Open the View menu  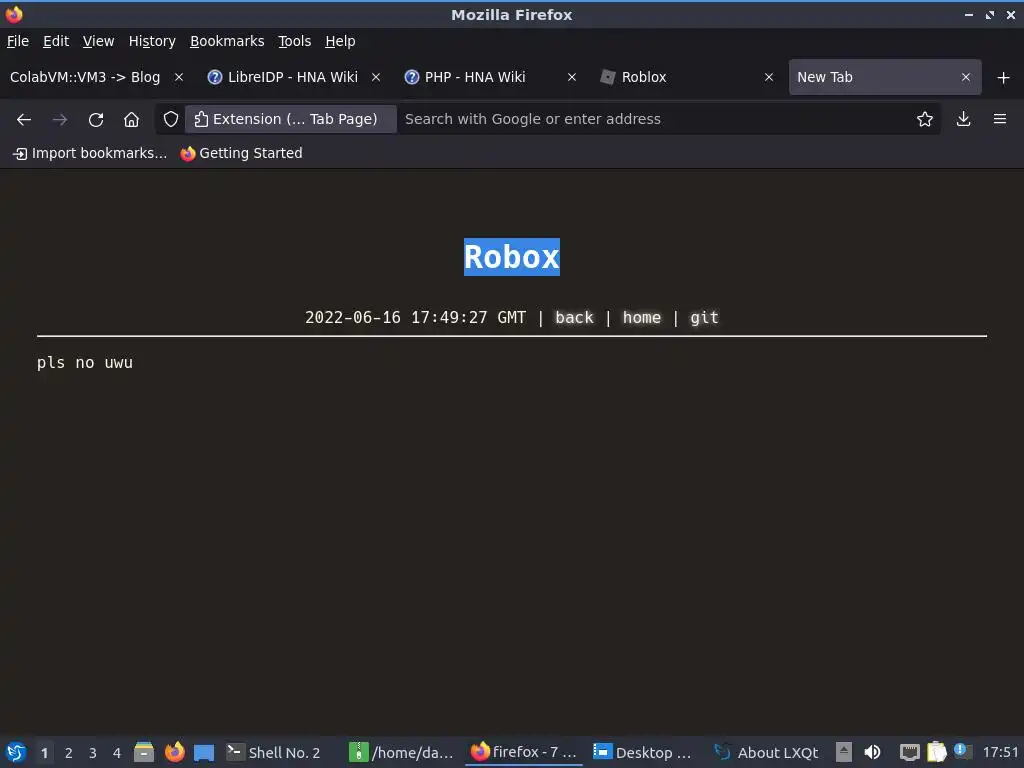(98, 41)
